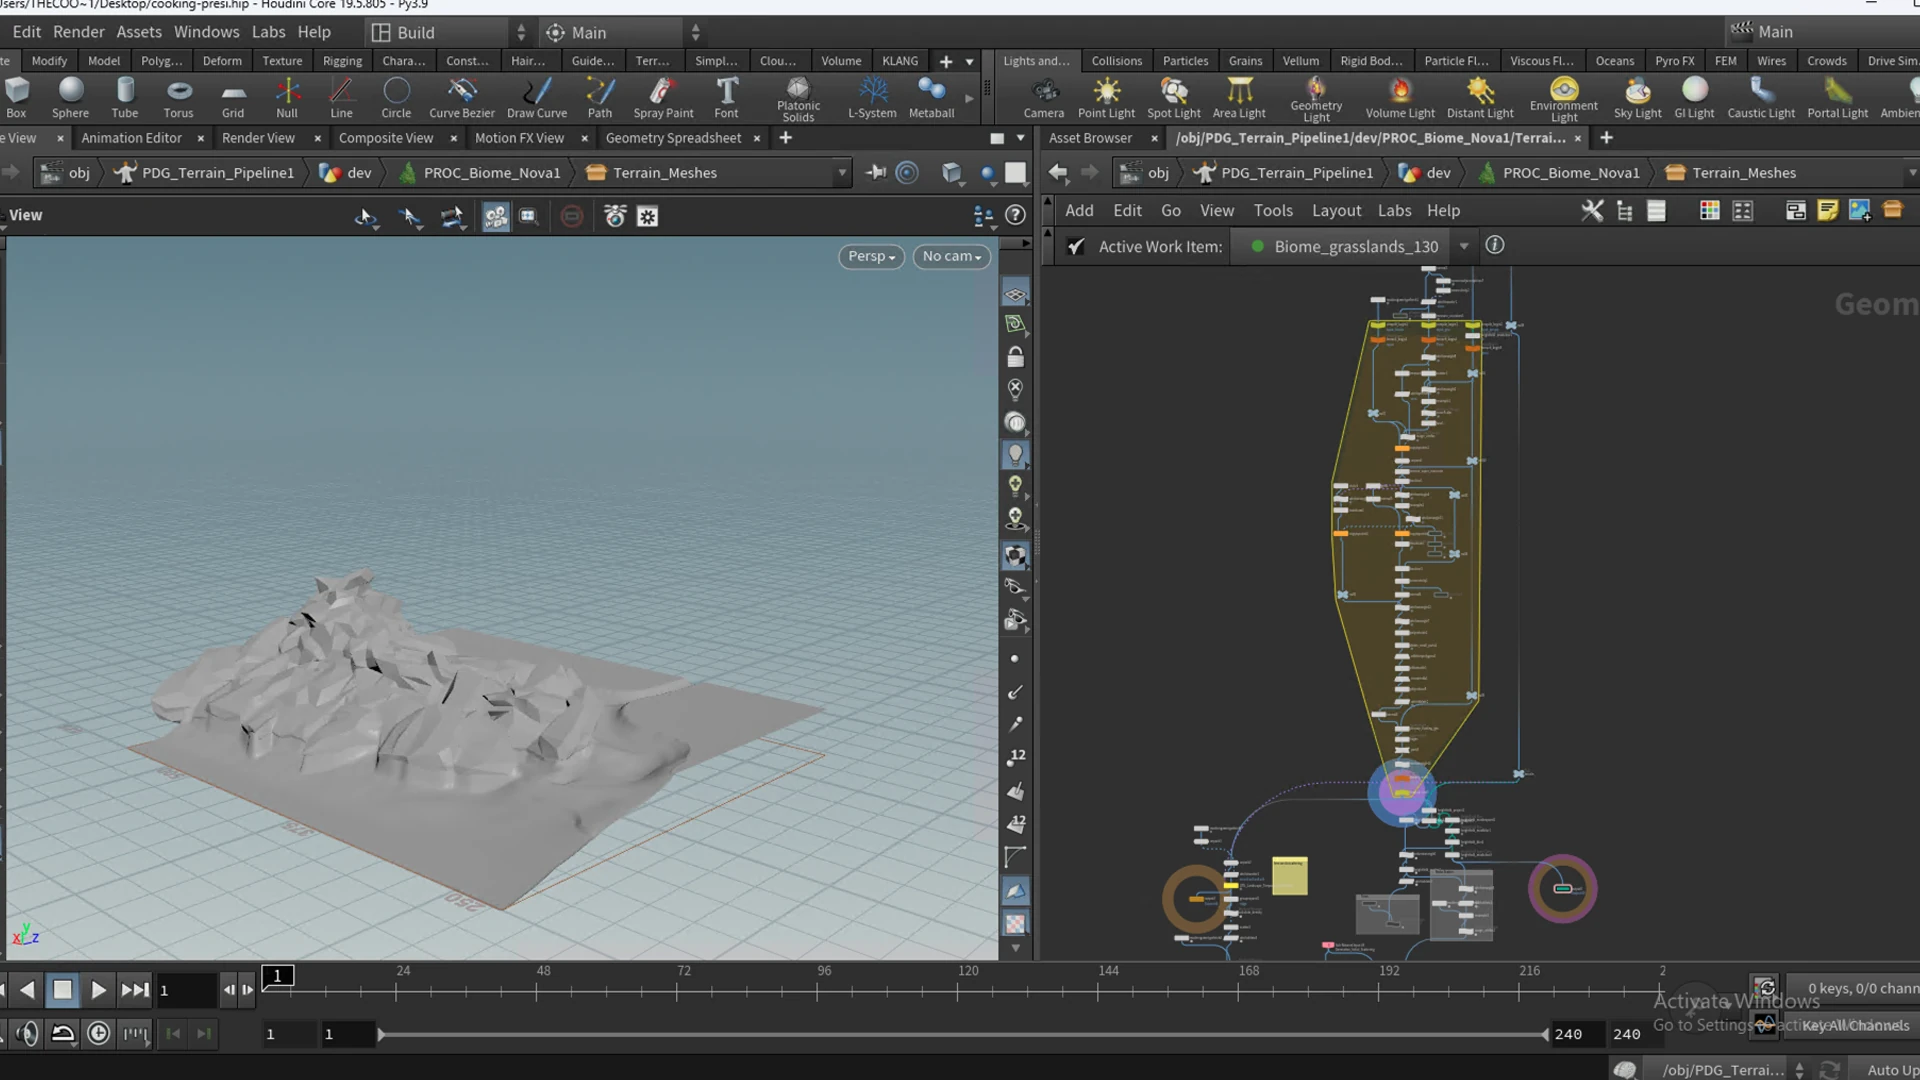
Task: Toggle the Active Work Item checkmark
Action: (x=1076, y=246)
